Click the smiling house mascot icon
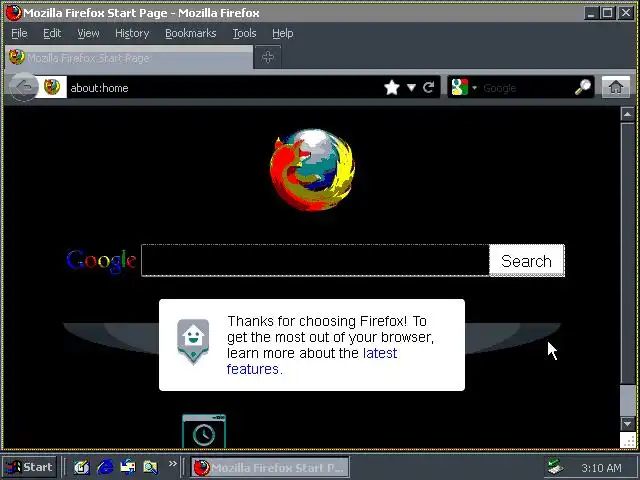640x480 pixels. [193, 341]
